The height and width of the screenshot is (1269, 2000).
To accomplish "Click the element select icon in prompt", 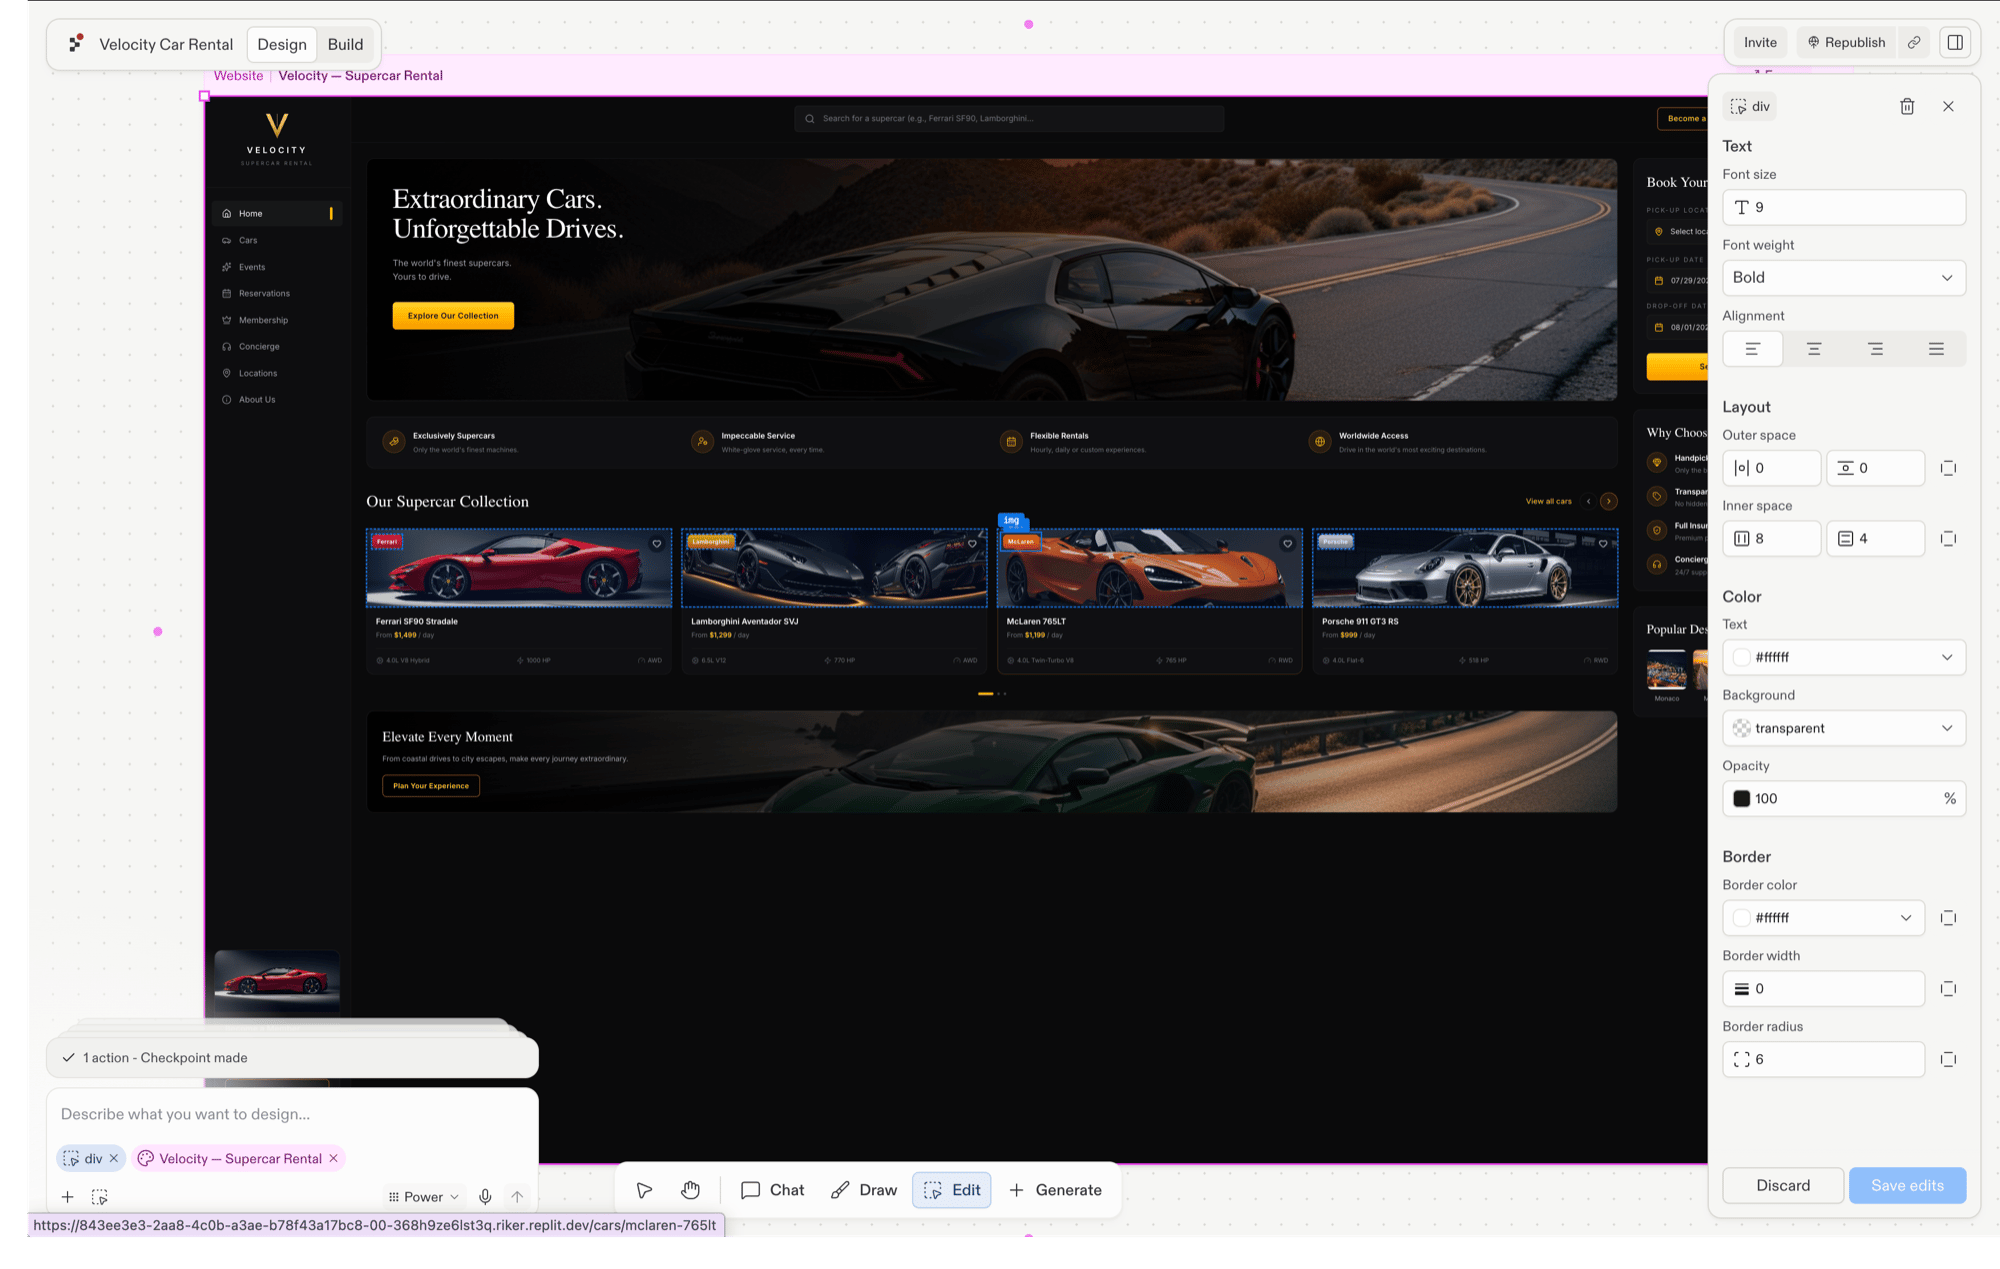I will coord(99,1197).
